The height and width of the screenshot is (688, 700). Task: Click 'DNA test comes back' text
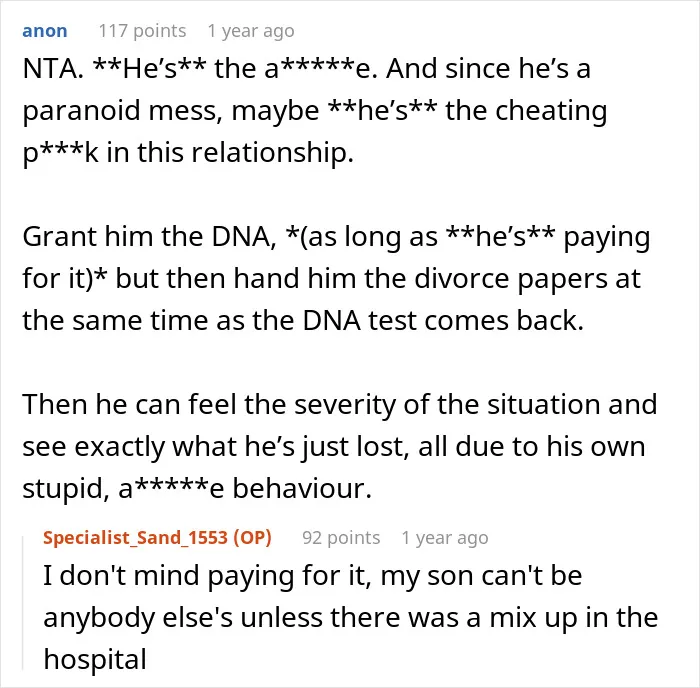443,321
